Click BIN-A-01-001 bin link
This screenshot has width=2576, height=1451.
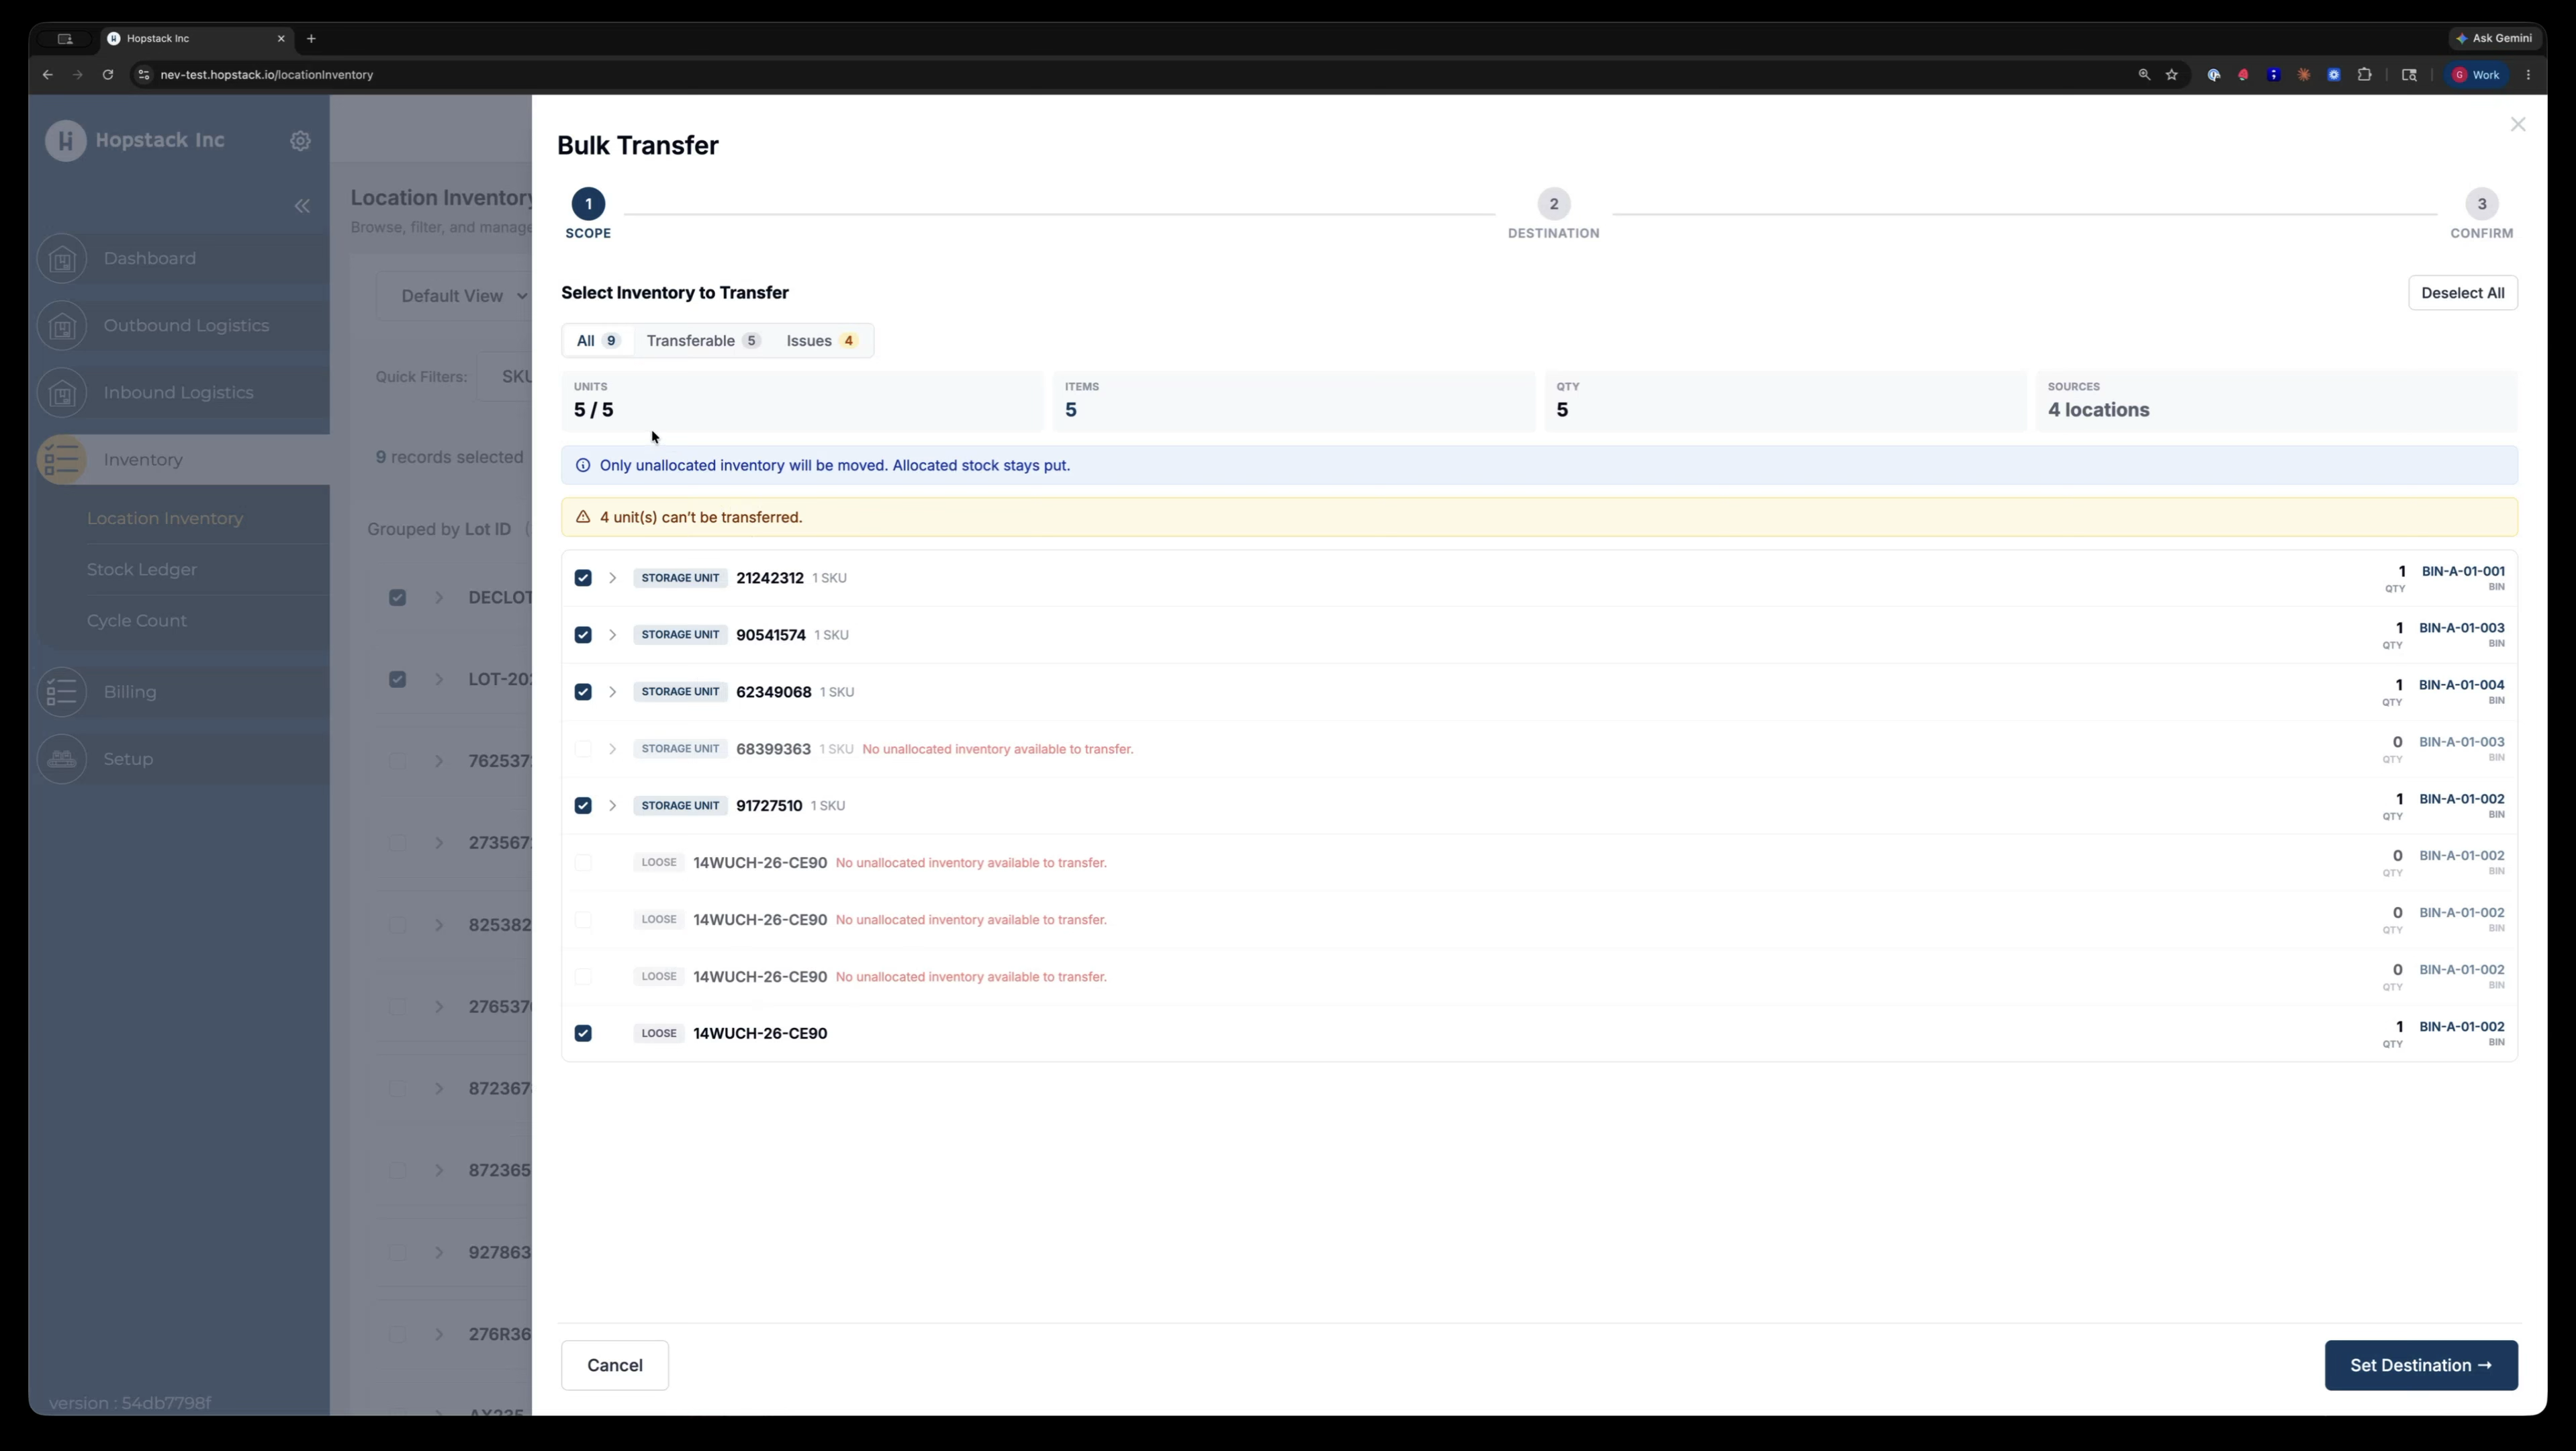tap(2463, 572)
